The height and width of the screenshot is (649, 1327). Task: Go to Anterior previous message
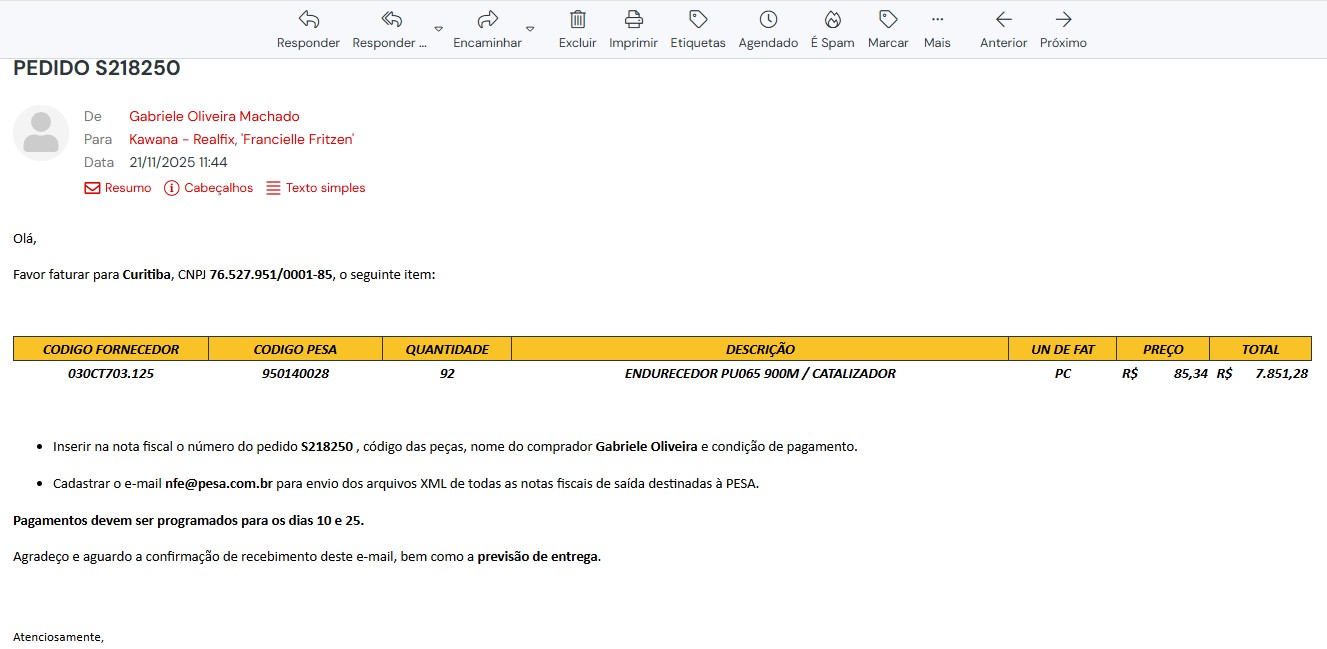click(x=1003, y=20)
